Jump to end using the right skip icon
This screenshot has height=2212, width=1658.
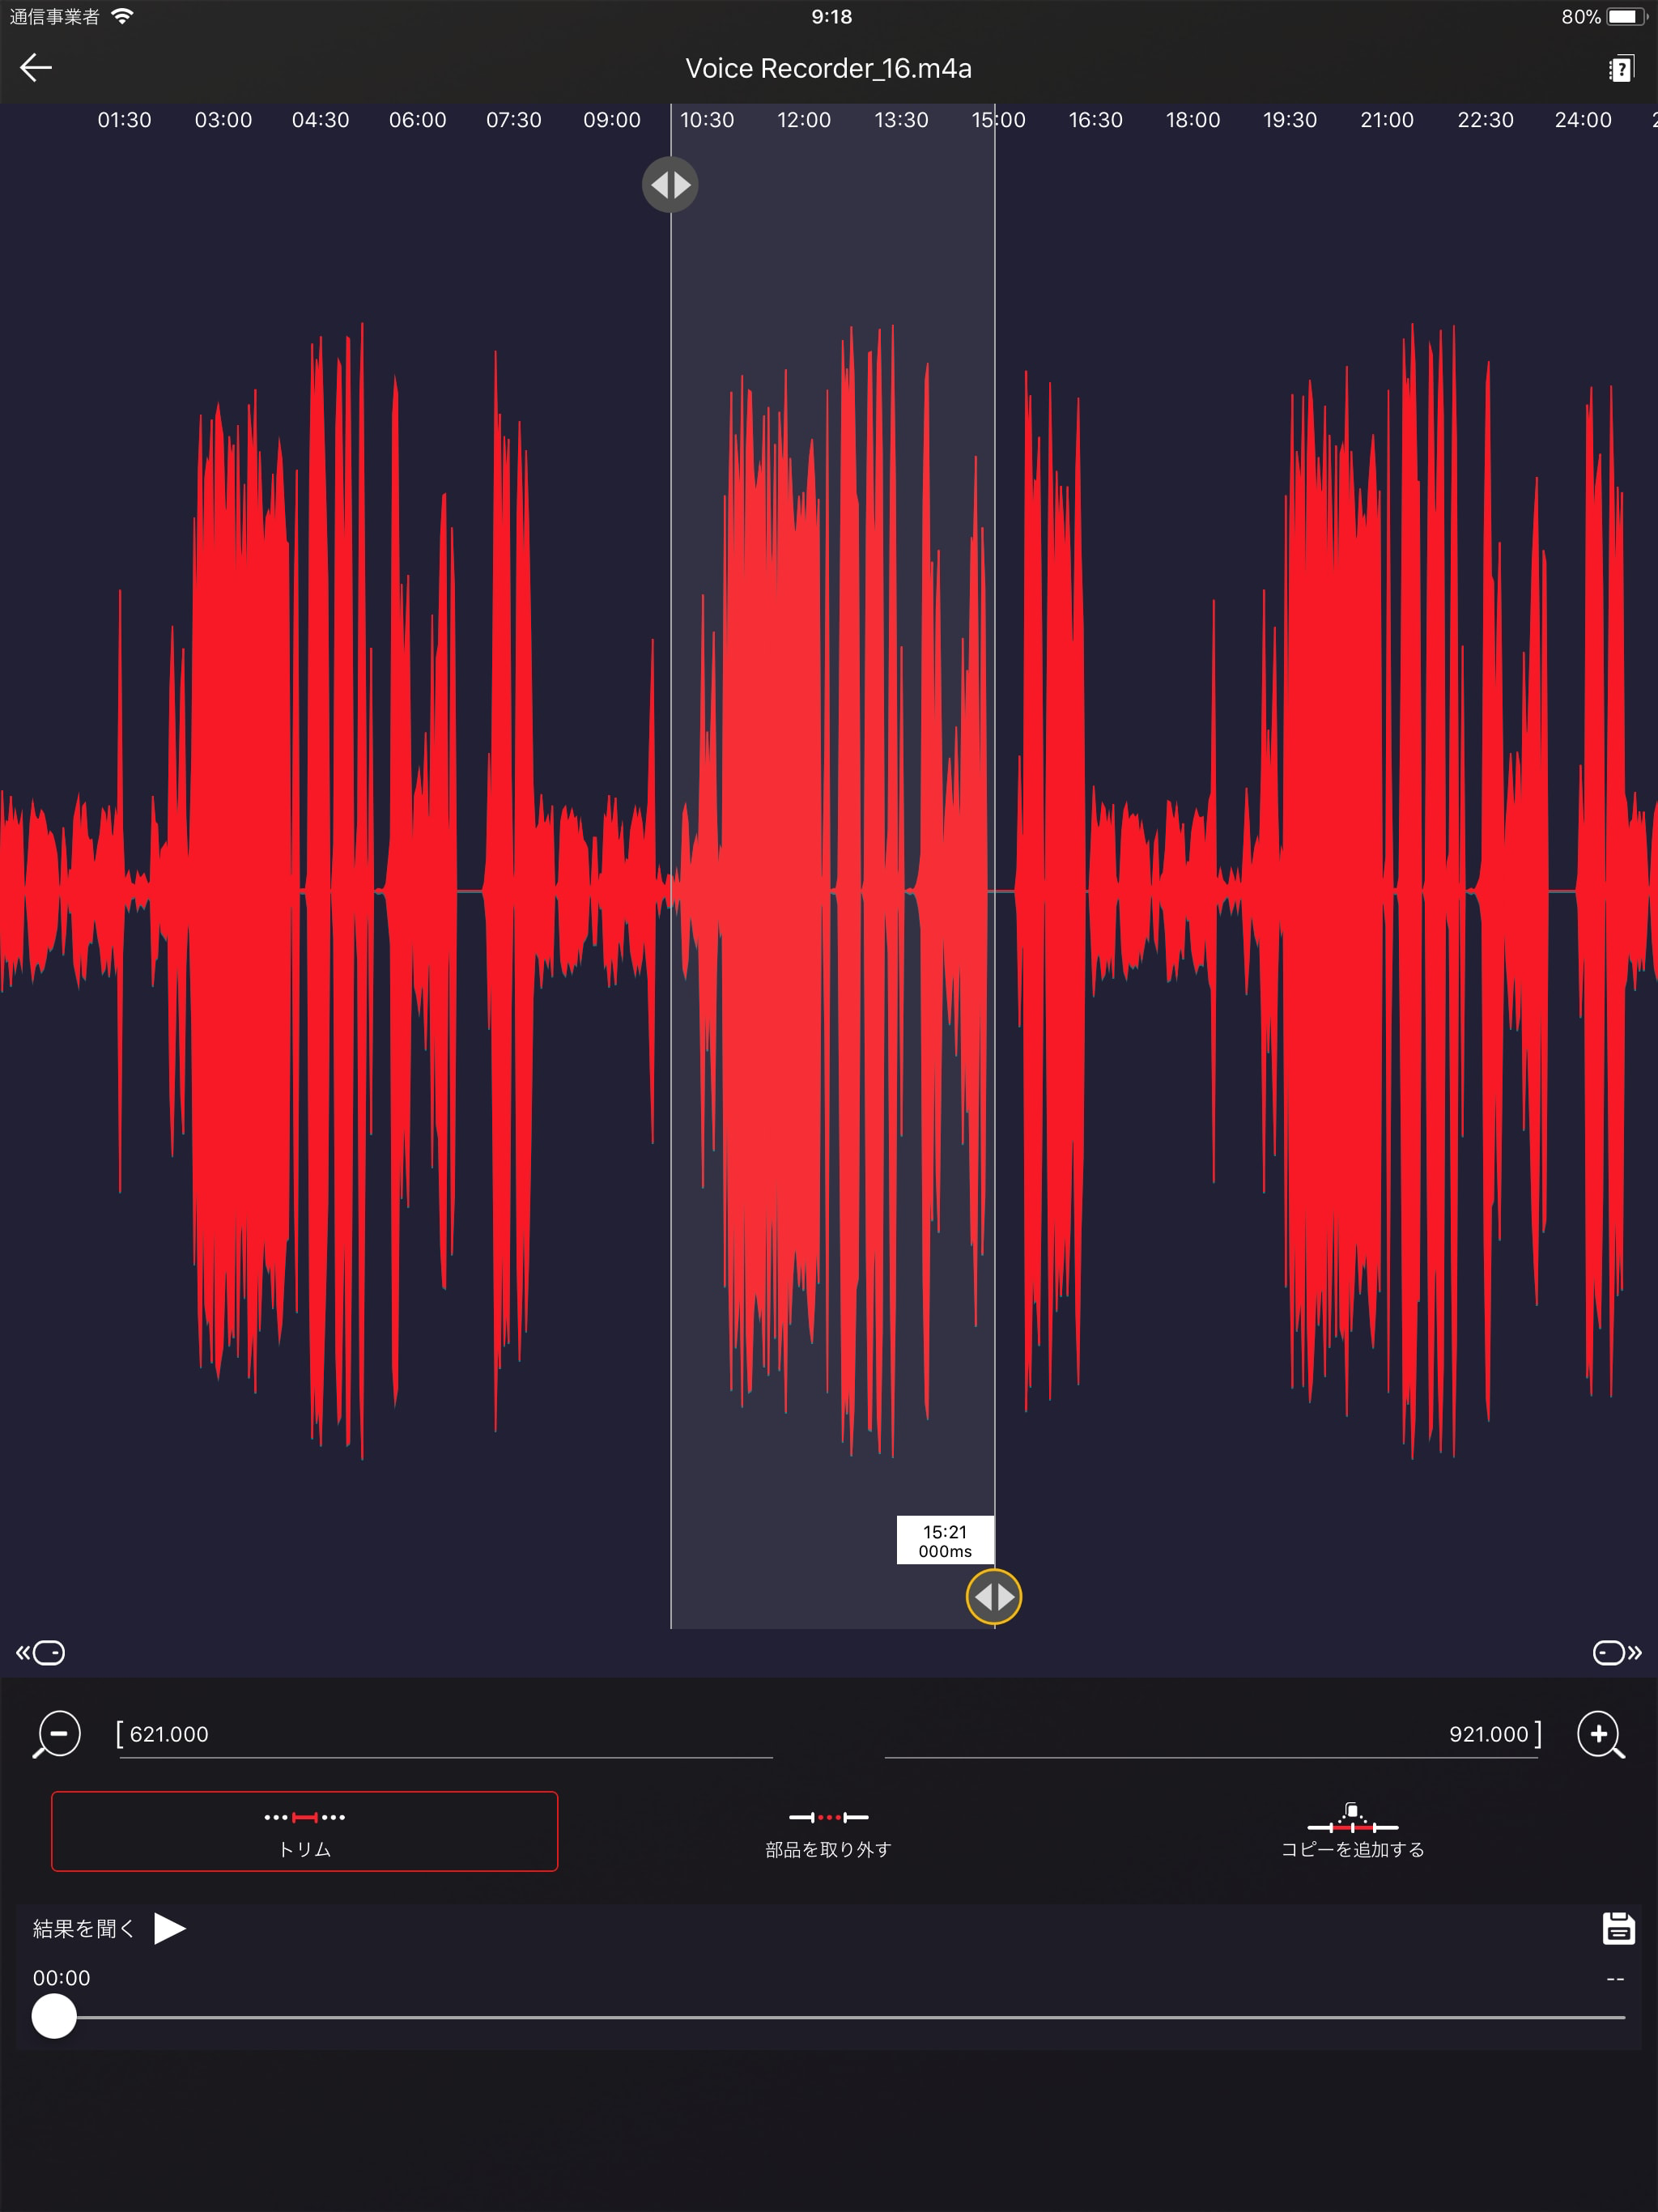1617,1653
